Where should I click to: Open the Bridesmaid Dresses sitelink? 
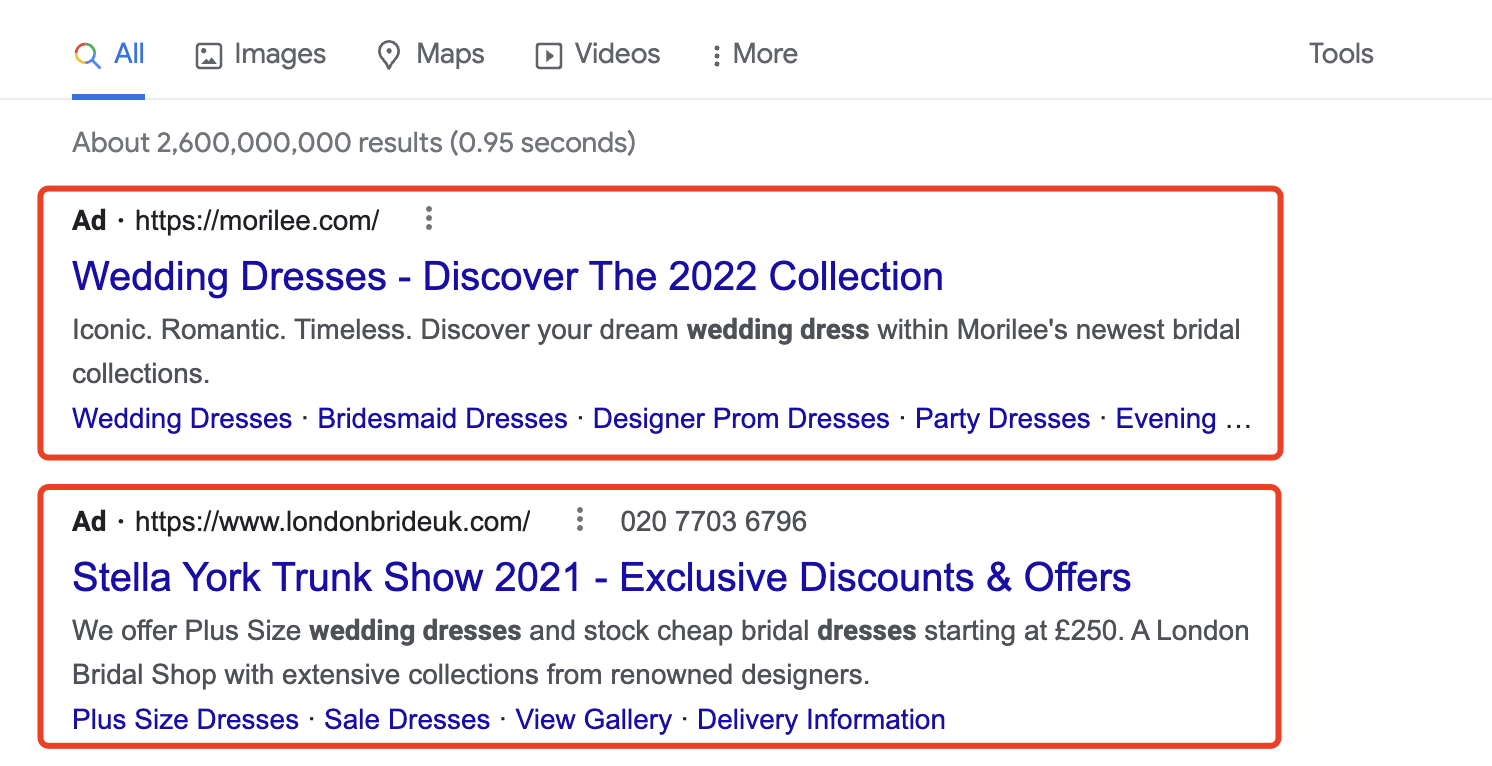[442, 418]
